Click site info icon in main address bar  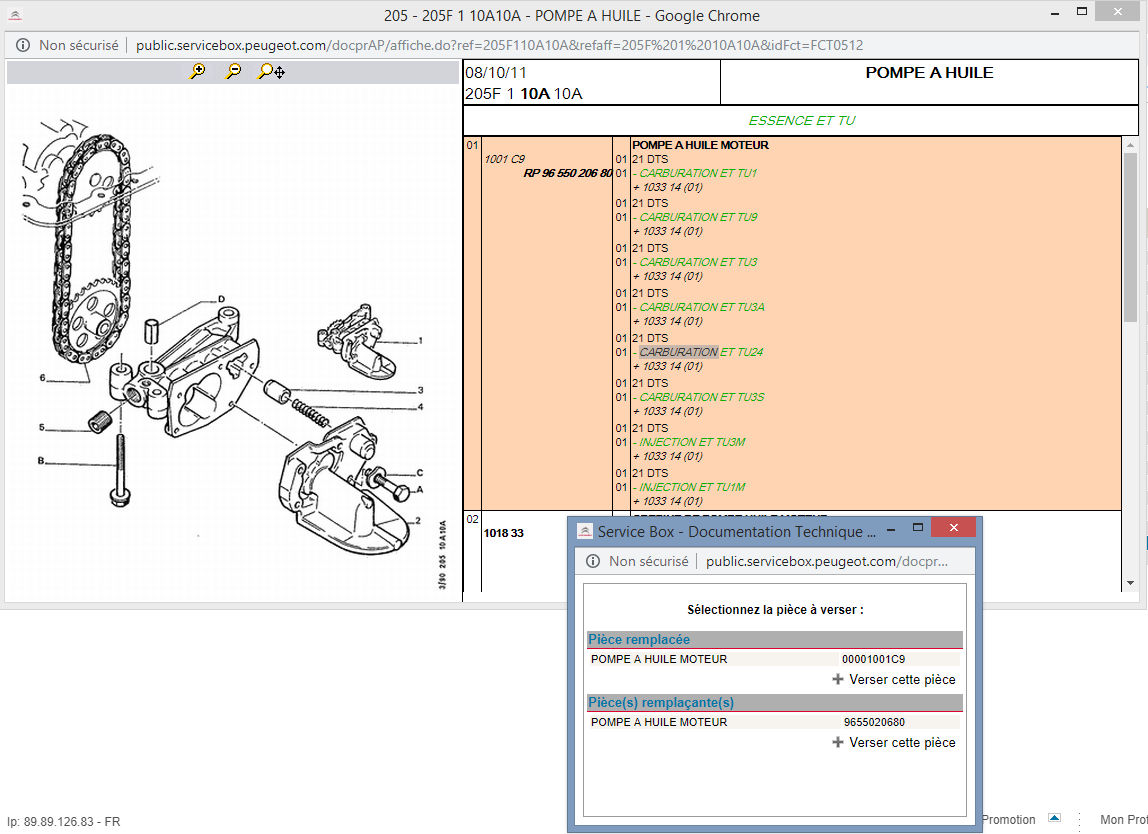[x=23, y=45]
